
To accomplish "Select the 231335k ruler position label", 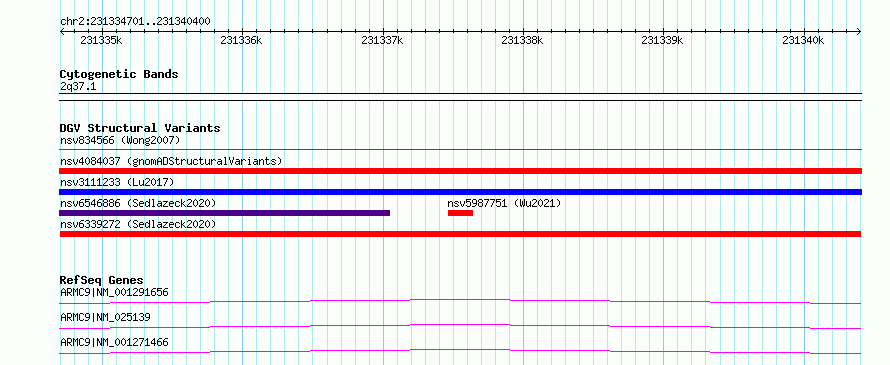I will click(101, 40).
